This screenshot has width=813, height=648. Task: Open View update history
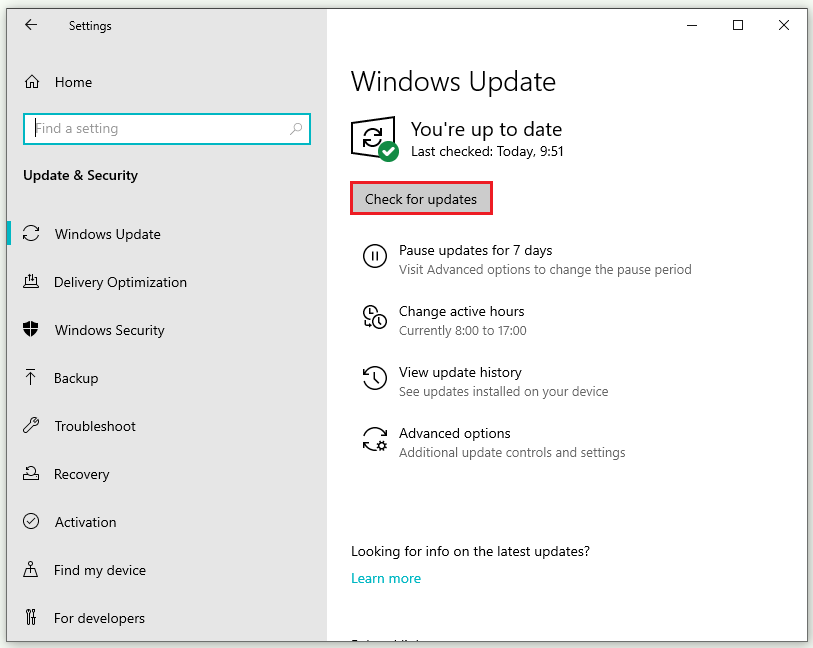click(x=460, y=372)
